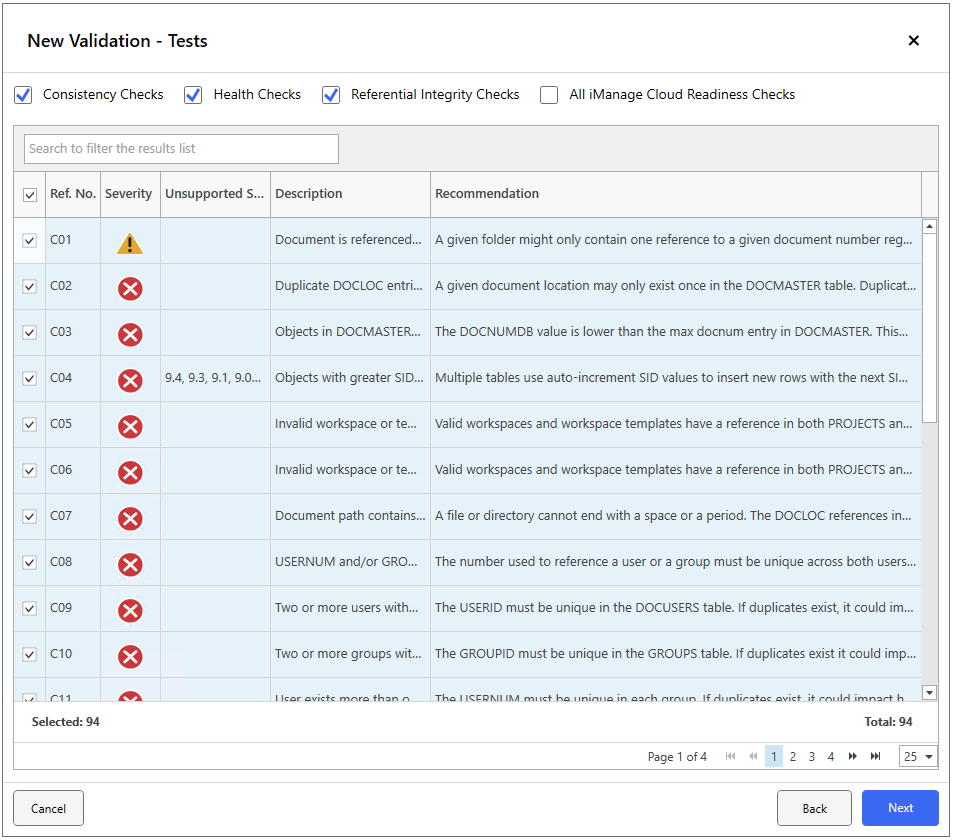
Task: Click the error severity icon for check C05
Action: click(x=129, y=426)
